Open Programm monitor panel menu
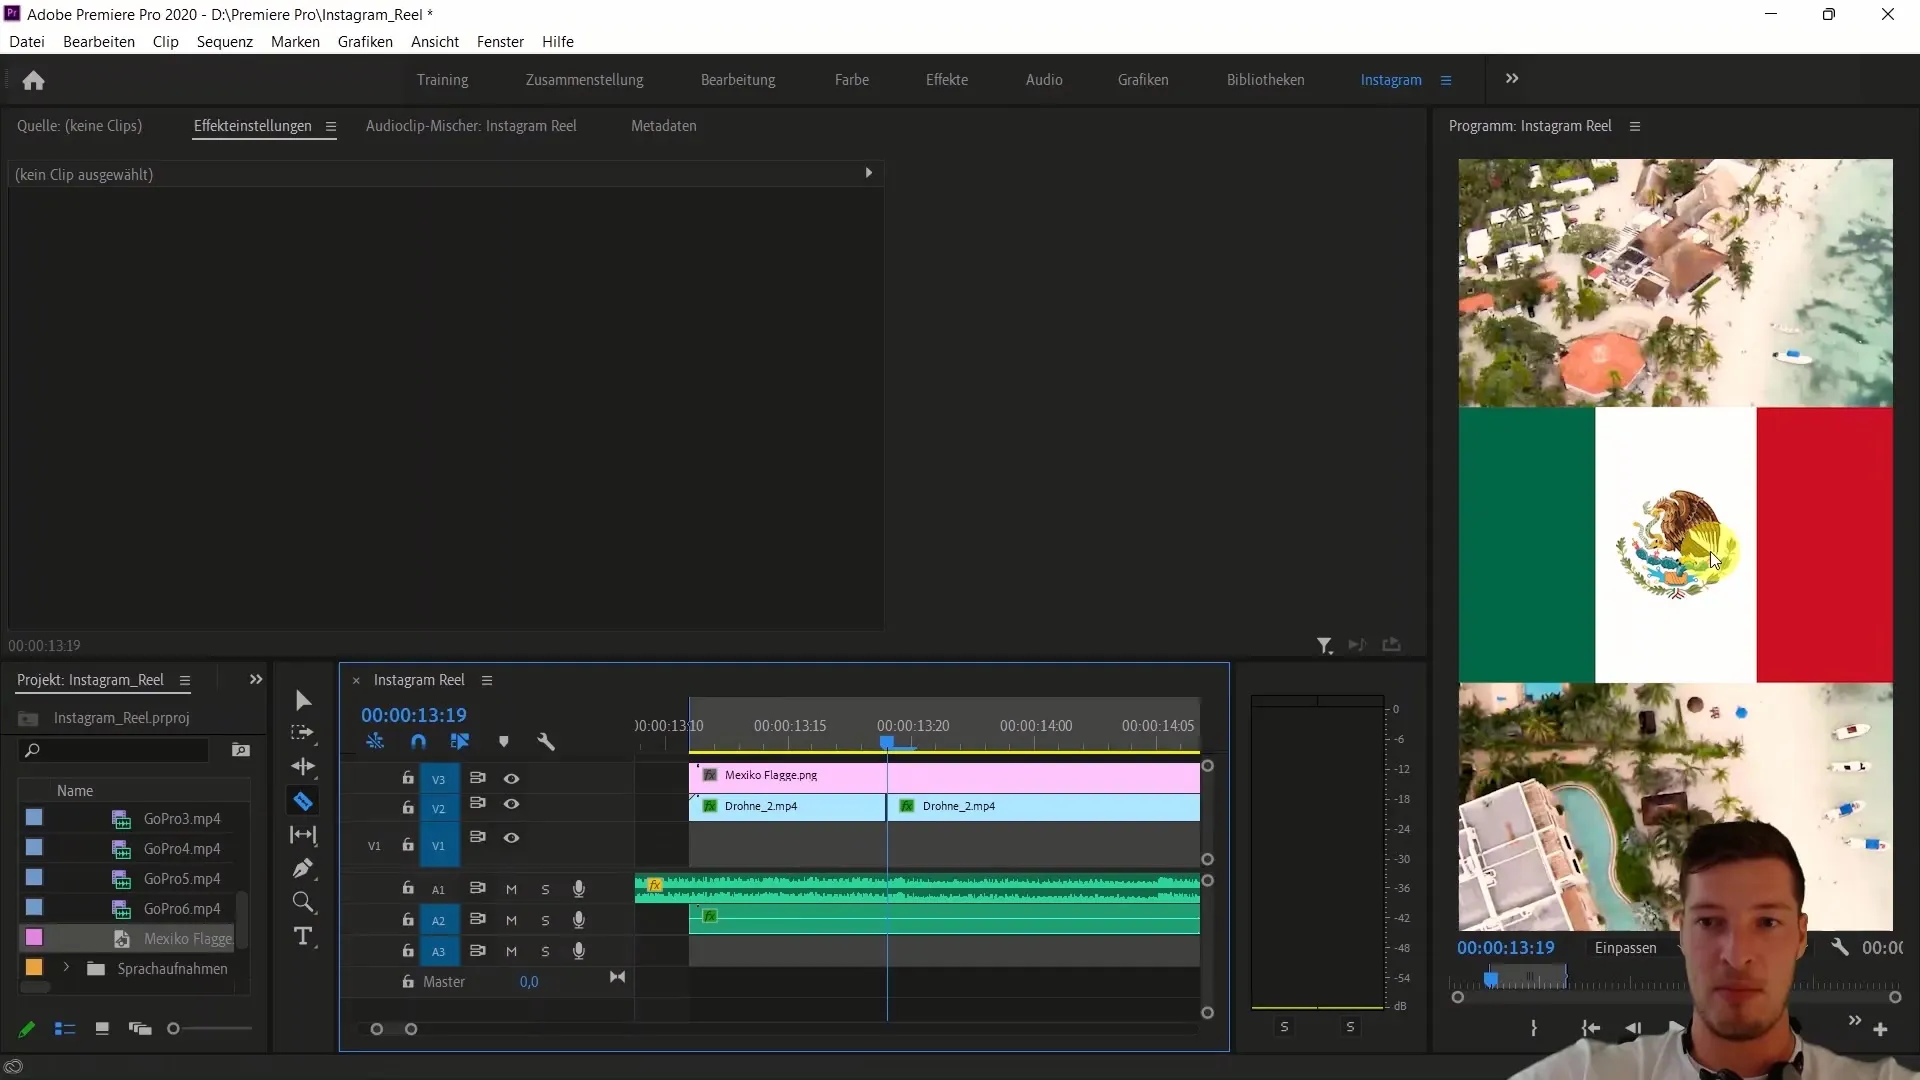Viewport: 1920px width, 1080px height. (x=1635, y=126)
